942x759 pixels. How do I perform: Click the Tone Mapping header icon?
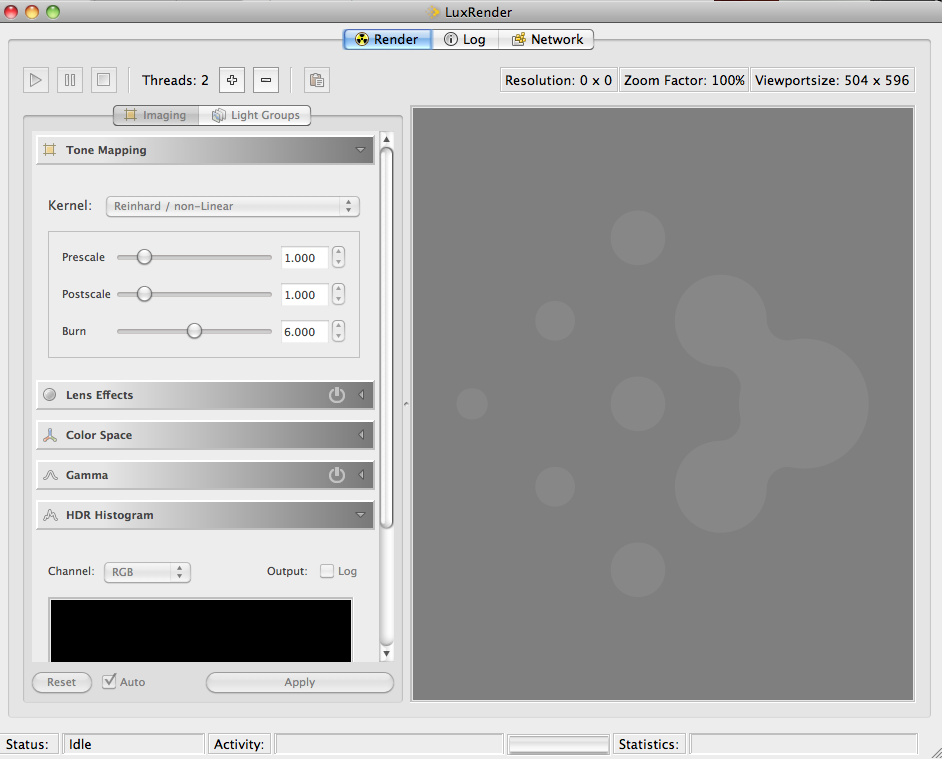(49, 150)
